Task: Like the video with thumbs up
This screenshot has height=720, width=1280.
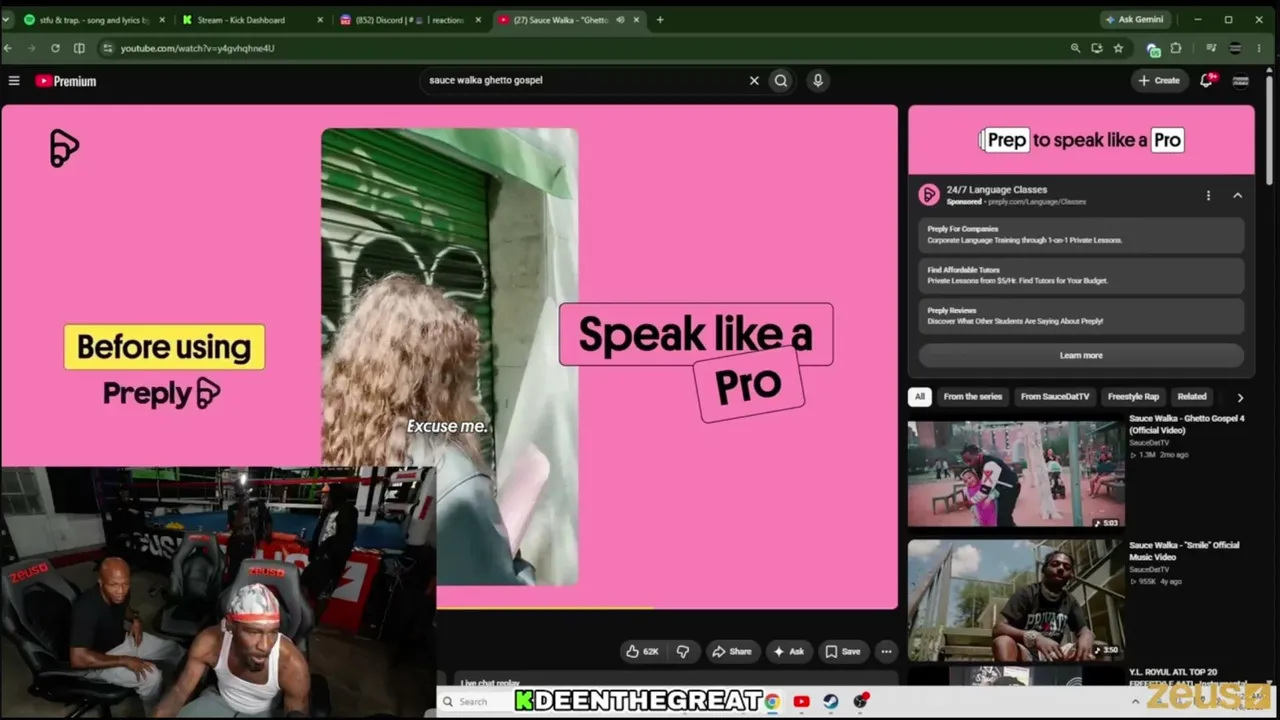Action: coord(642,651)
